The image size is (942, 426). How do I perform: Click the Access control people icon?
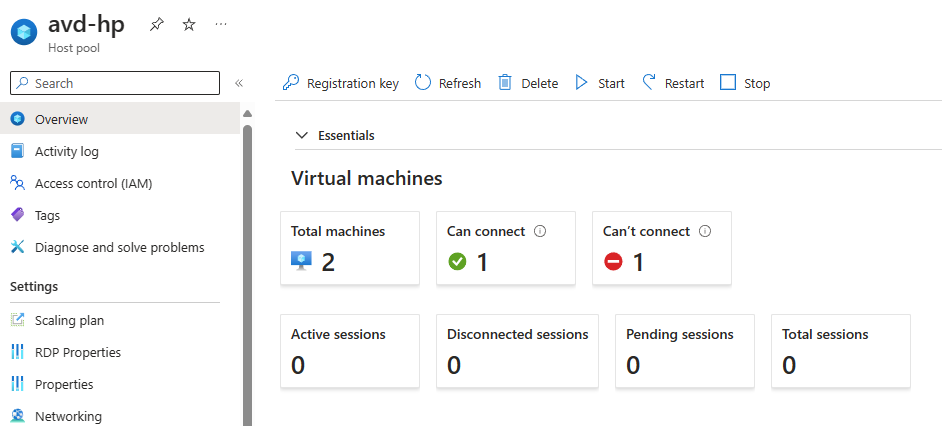point(18,183)
